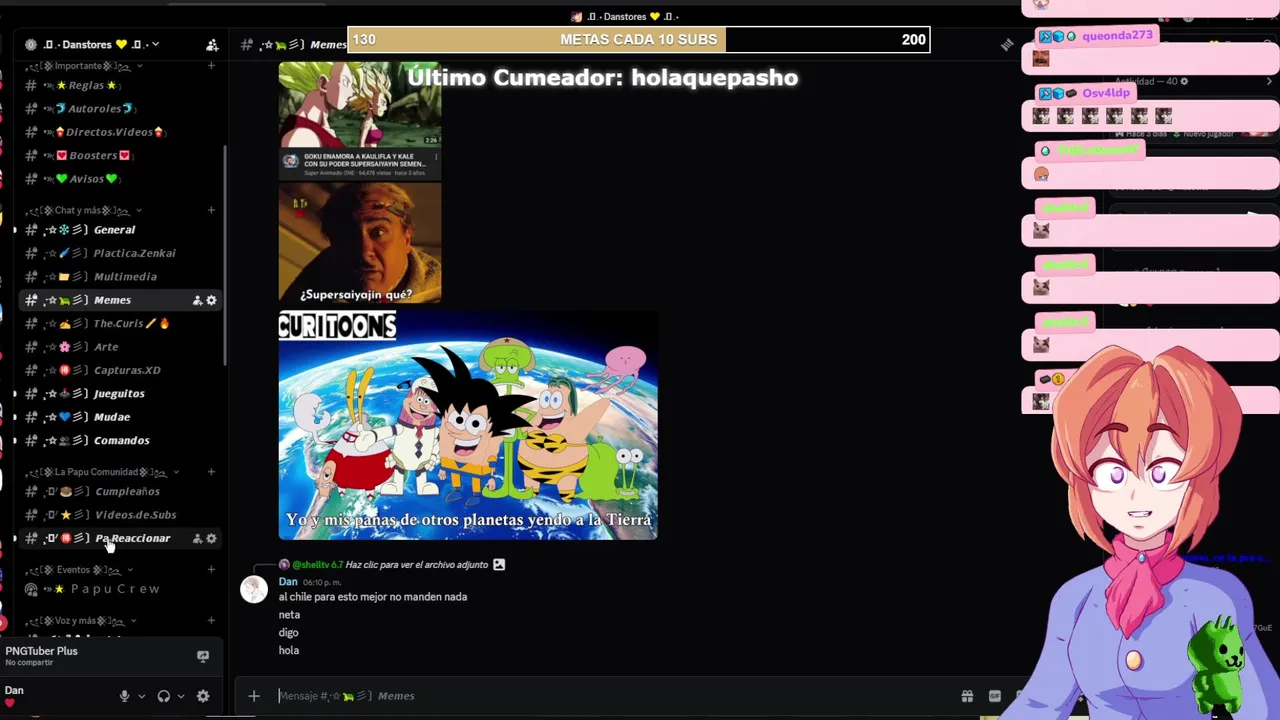Screen dimensions: 1280x720
Task: Click the header icon left of the chat overlay
Action: click(1007, 45)
